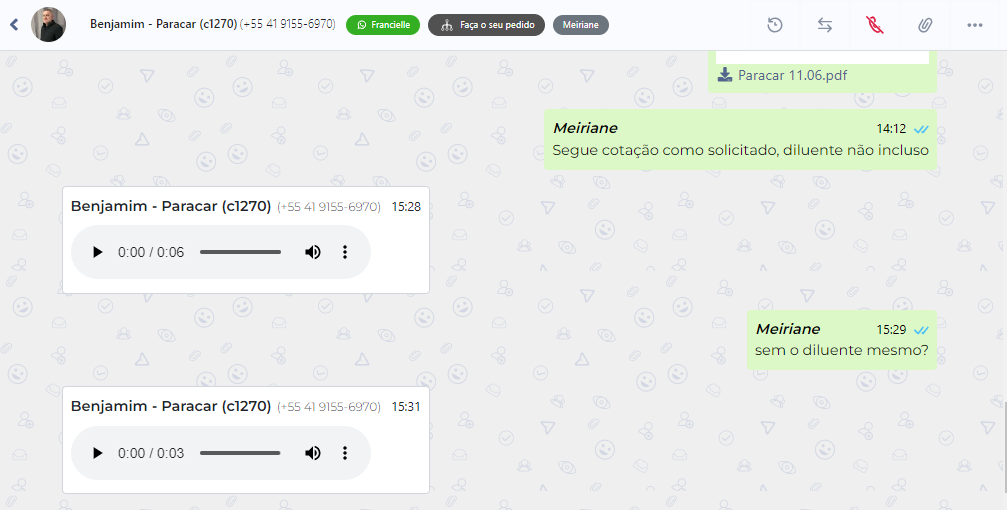
Task: Click the red end-call phone icon
Action: tap(874, 25)
